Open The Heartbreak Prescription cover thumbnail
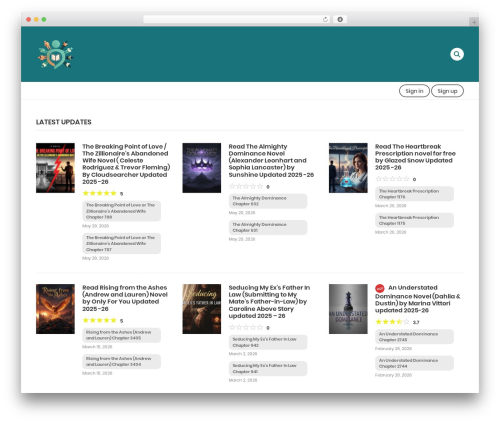 pyautogui.click(x=348, y=168)
